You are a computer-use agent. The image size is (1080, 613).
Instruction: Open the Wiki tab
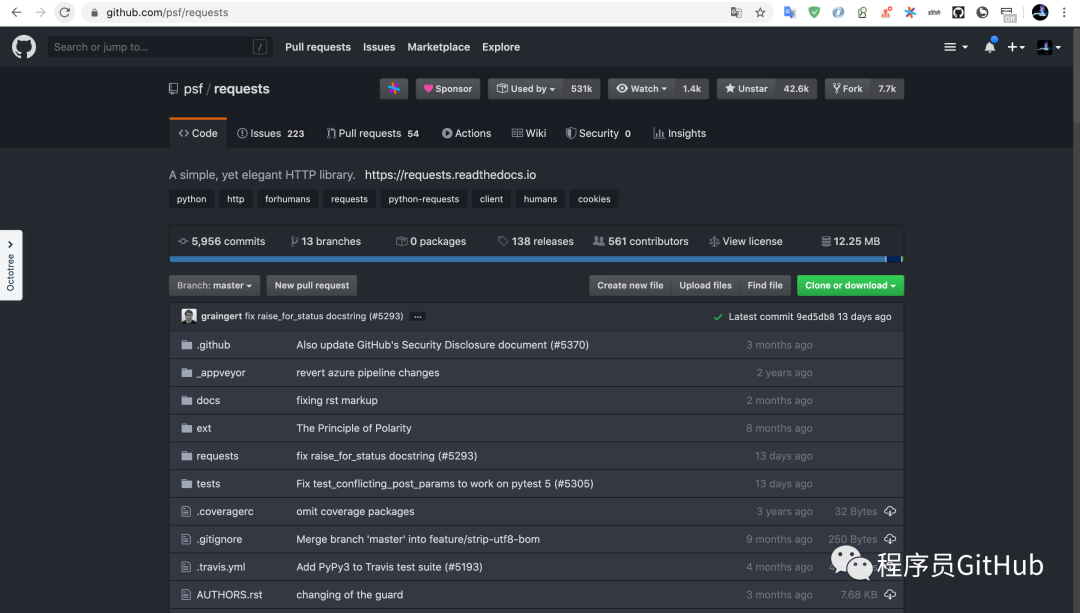click(529, 134)
